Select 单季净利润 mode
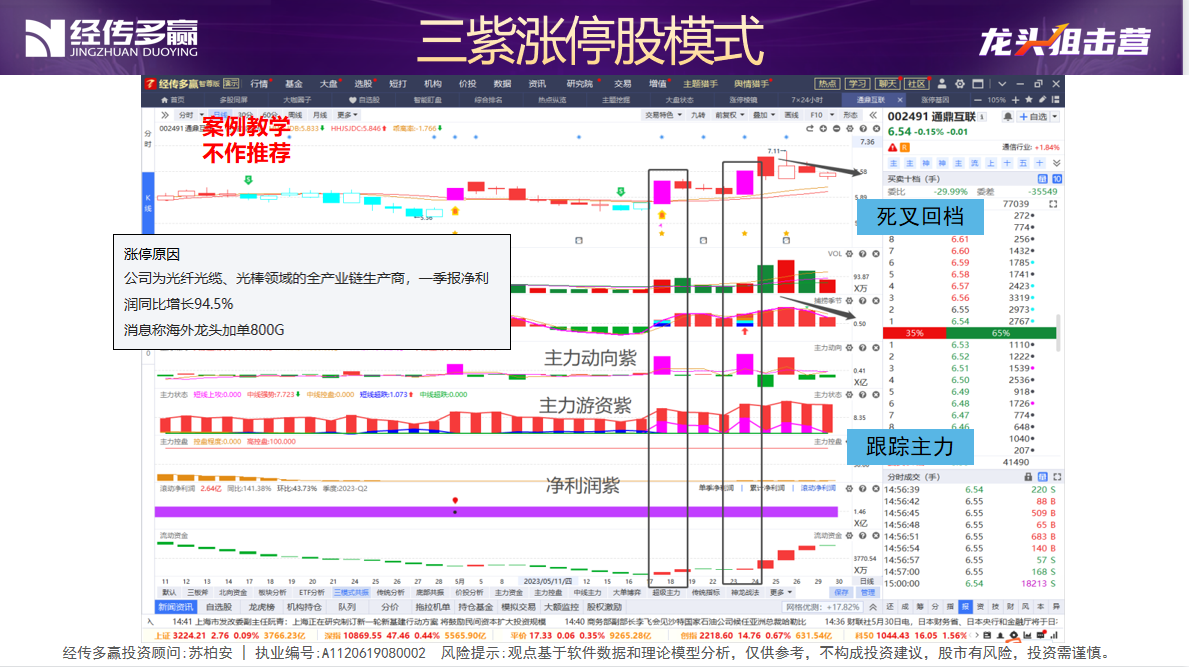 click(716, 488)
